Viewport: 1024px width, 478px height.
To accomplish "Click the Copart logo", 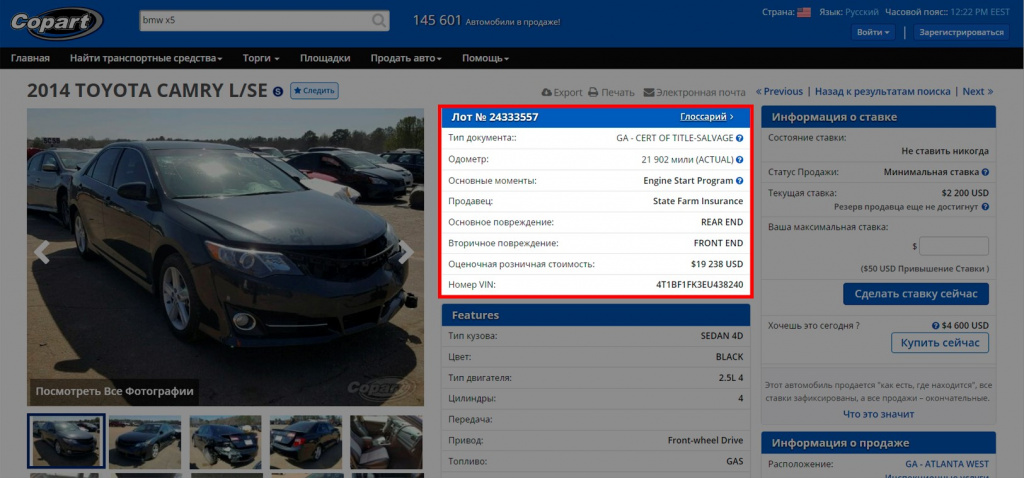I will tap(56, 24).
